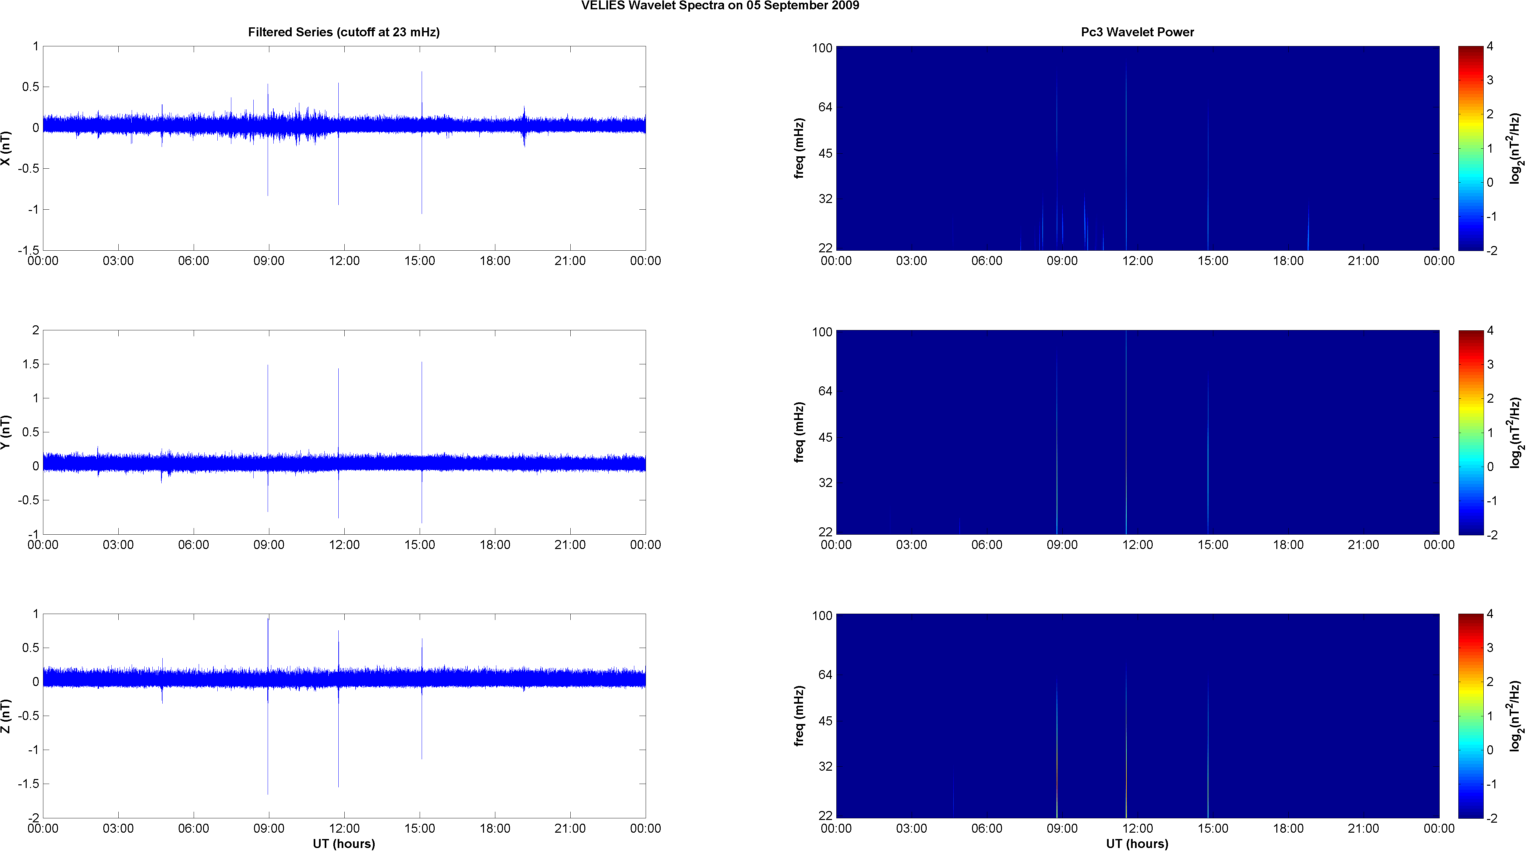The image size is (1526, 851).
Task: Click the "4" tick on the top colorbar
Action: coord(1491,46)
